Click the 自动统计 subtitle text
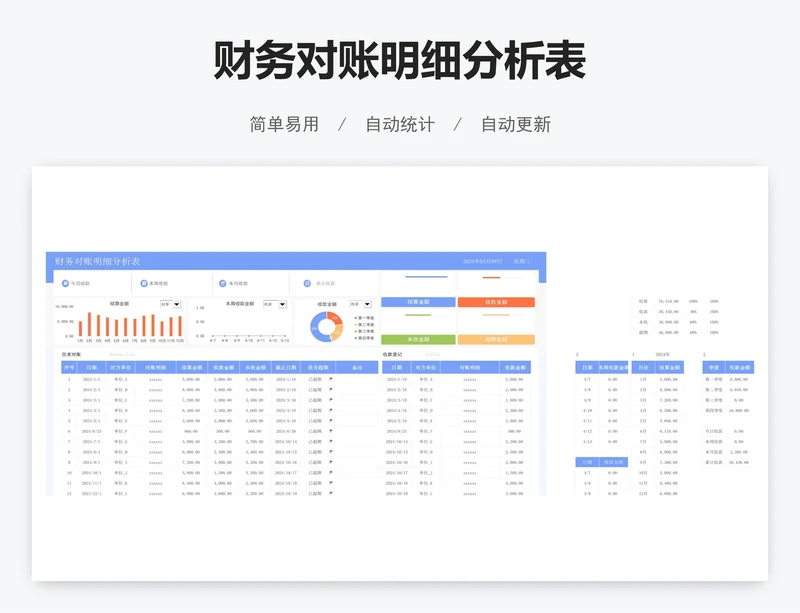This screenshot has height=613, width=800. coord(400,125)
